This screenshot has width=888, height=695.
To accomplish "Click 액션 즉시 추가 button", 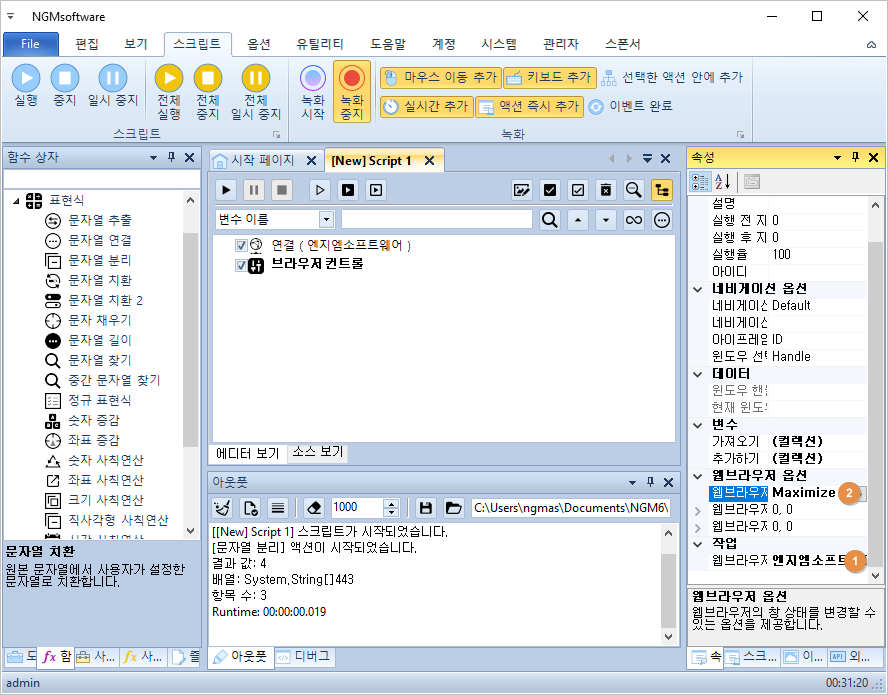I will coord(529,106).
